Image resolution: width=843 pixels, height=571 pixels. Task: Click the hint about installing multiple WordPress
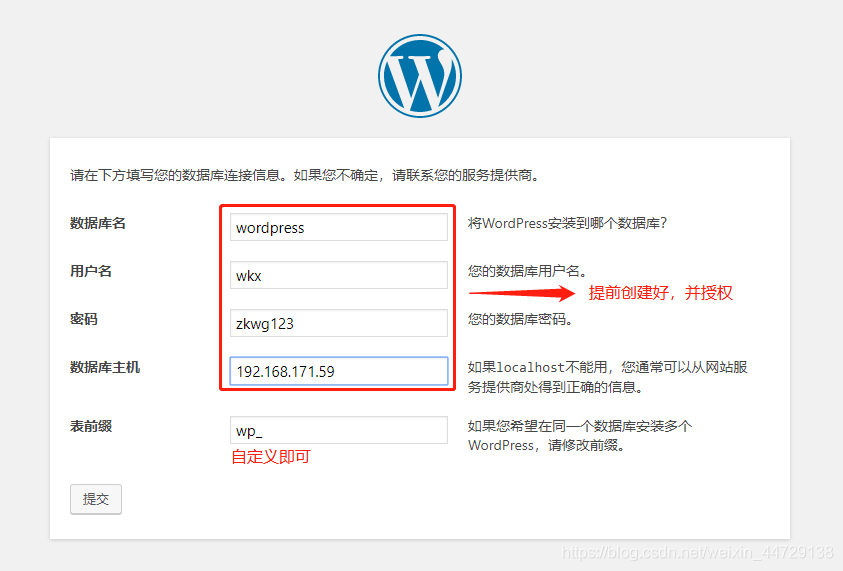coord(580,436)
